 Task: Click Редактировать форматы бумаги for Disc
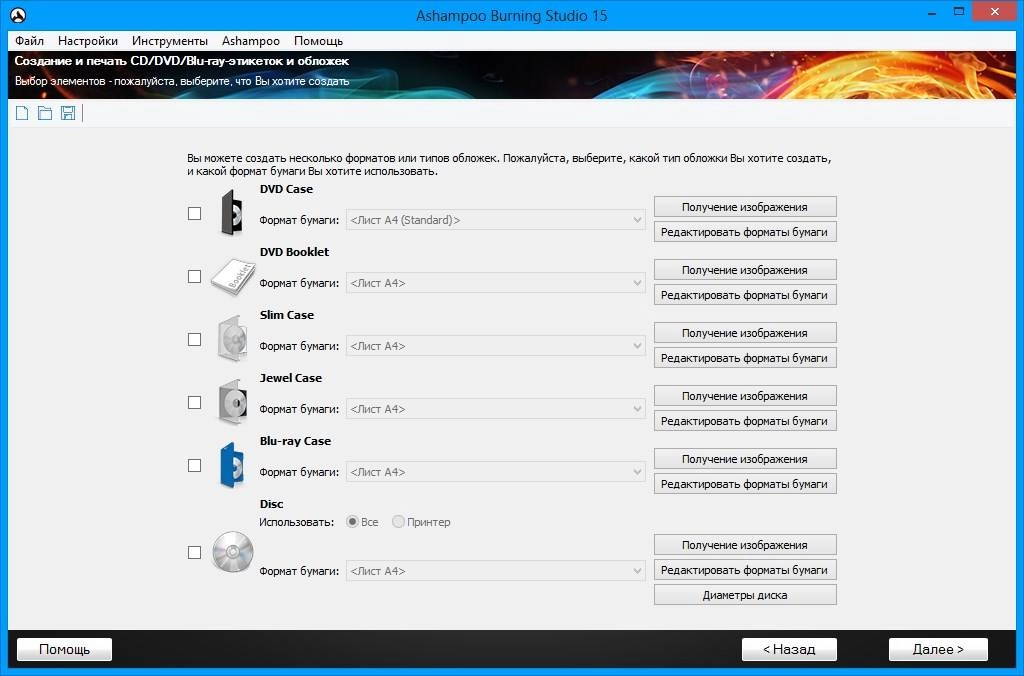coord(745,570)
